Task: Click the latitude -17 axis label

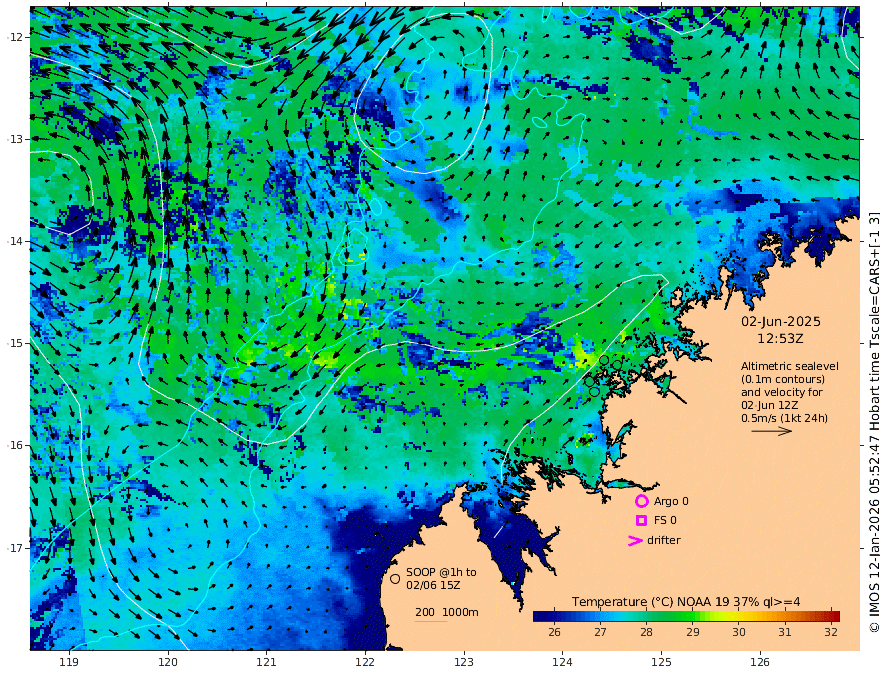Action: pos(15,548)
